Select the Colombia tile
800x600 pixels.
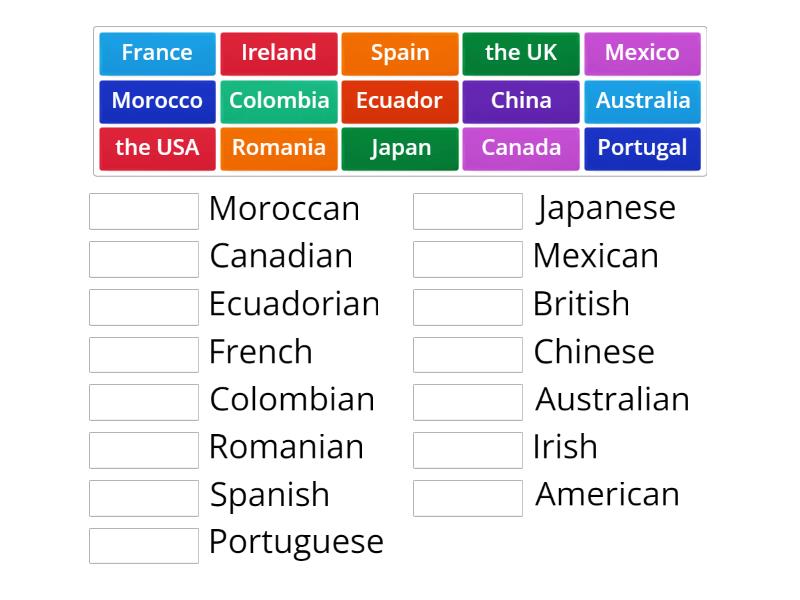(x=278, y=100)
